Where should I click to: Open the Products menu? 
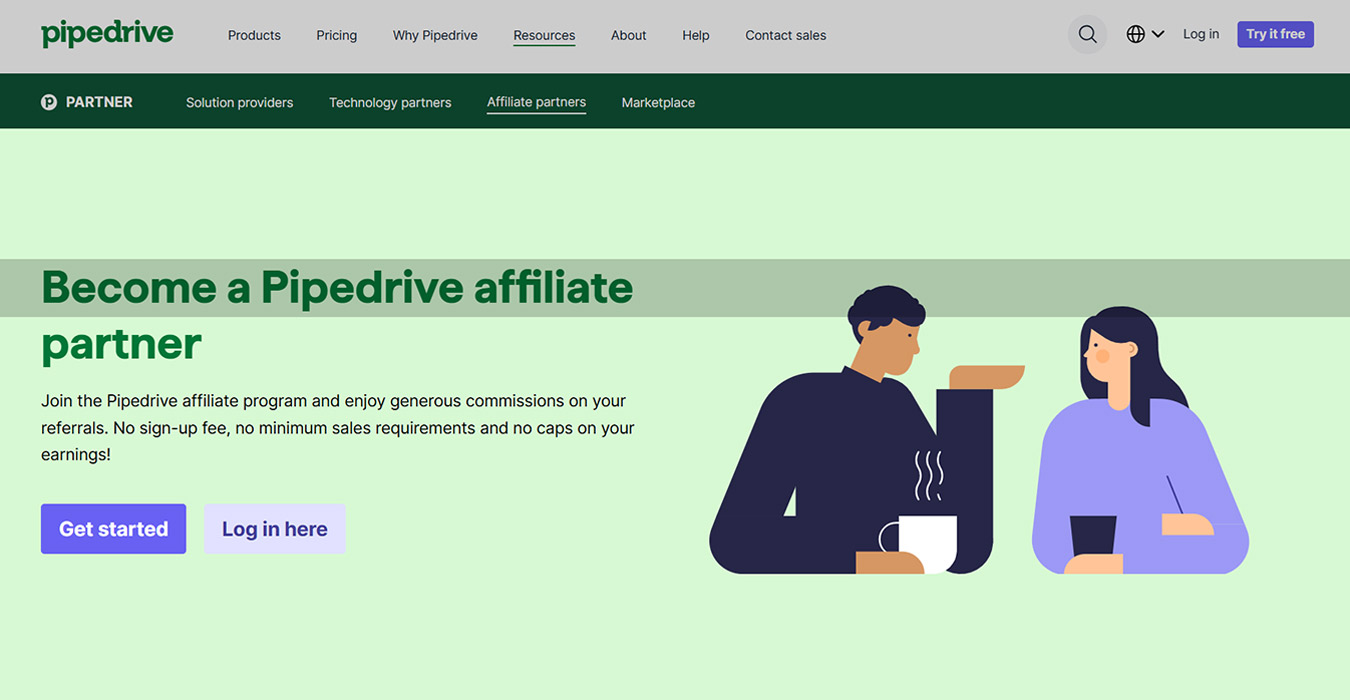point(254,35)
